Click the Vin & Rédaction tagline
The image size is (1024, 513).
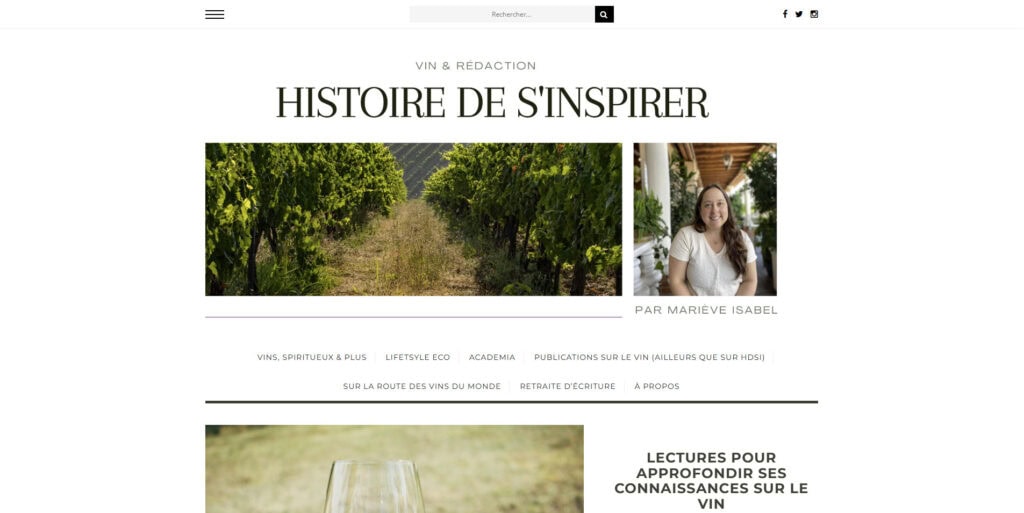[x=475, y=66]
